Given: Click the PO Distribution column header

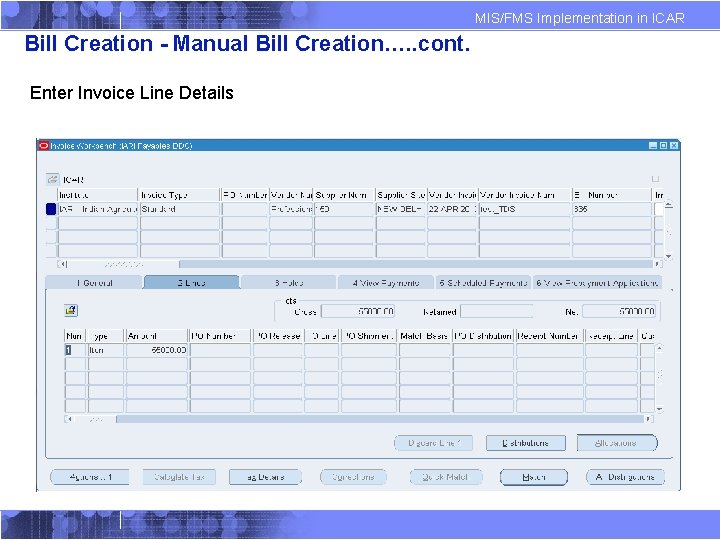Looking at the screenshot, I should coord(483,336).
